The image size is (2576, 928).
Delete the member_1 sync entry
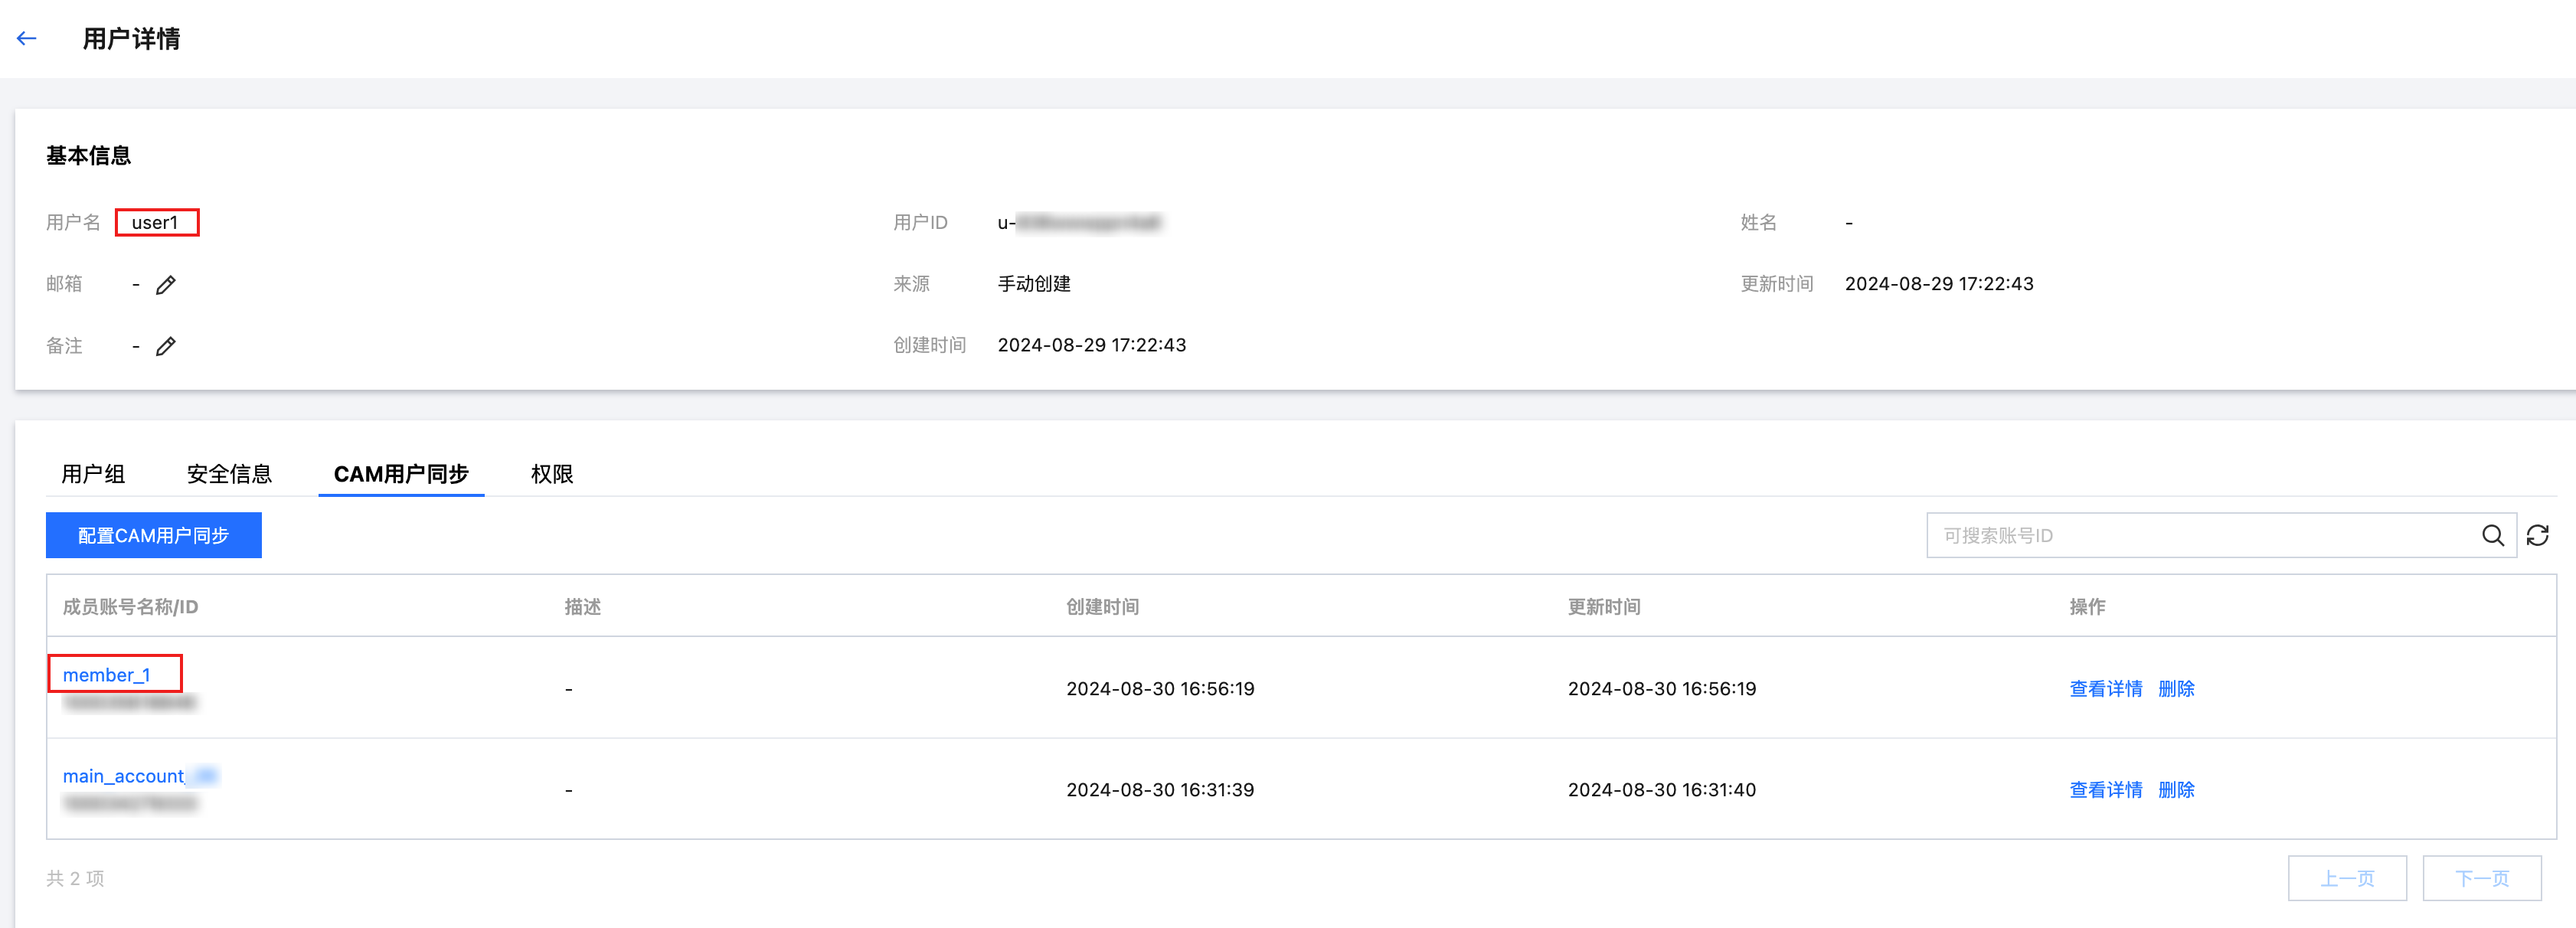(x=2176, y=689)
